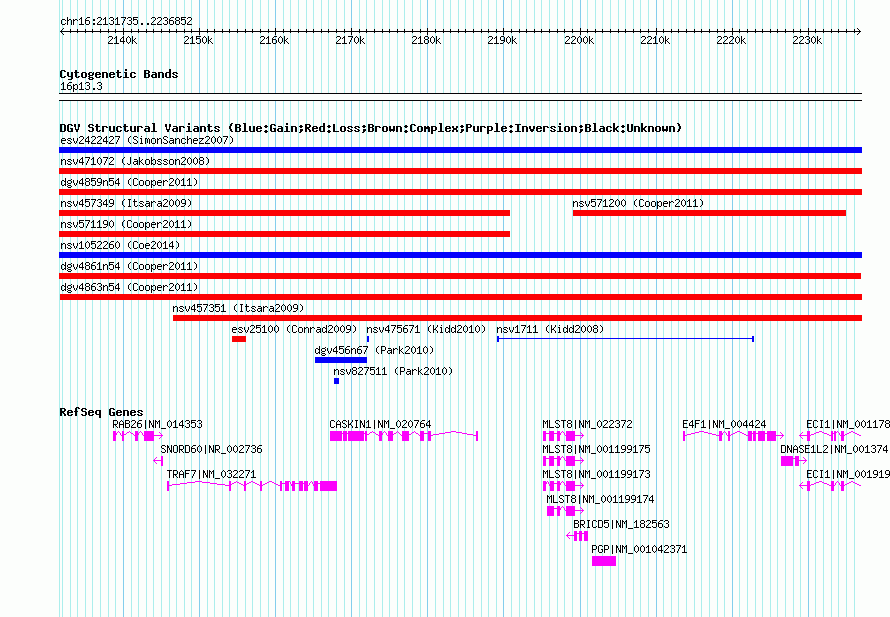Select nsv1711 (Kidd2008) label
The width and height of the screenshot is (890, 617).
click(550, 329)
